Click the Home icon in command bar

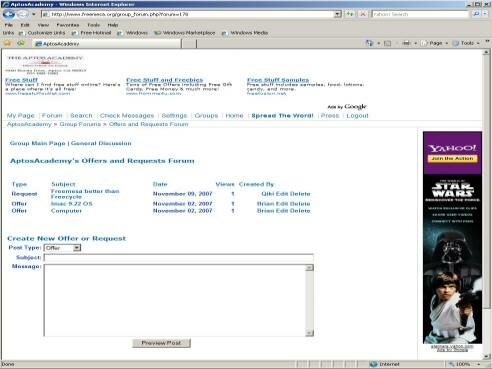tap(369, 43)
